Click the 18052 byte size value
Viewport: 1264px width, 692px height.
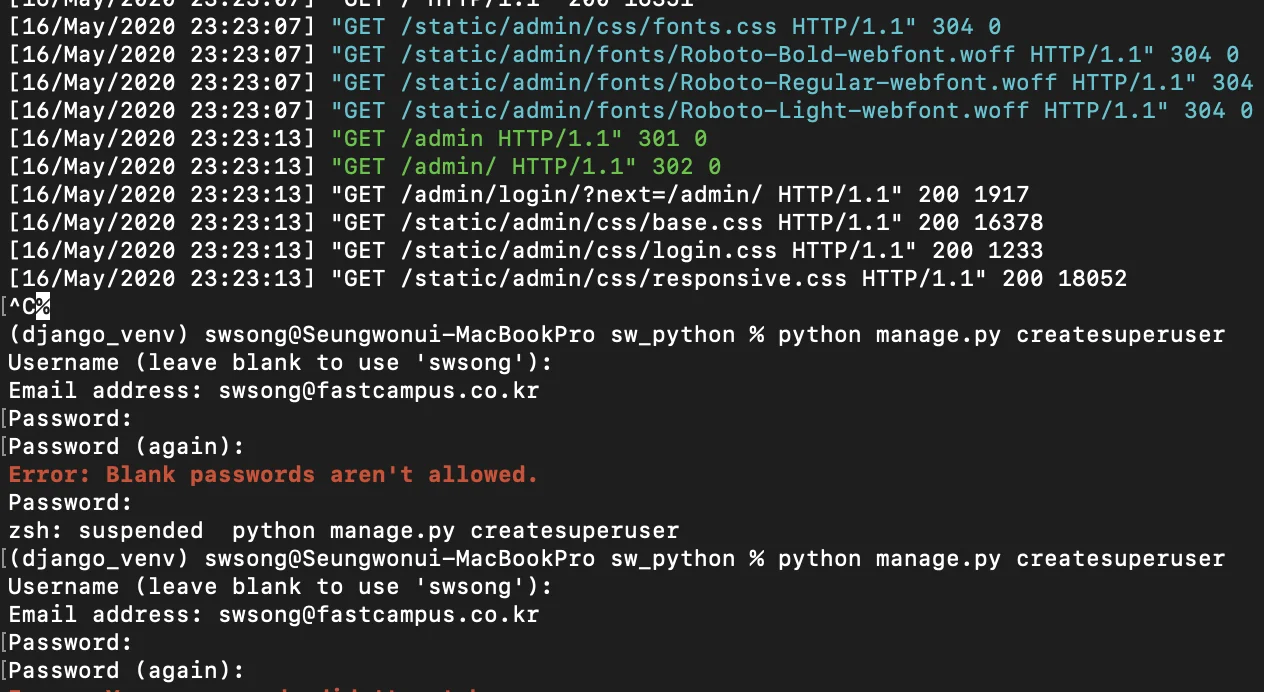[1092, 279]
